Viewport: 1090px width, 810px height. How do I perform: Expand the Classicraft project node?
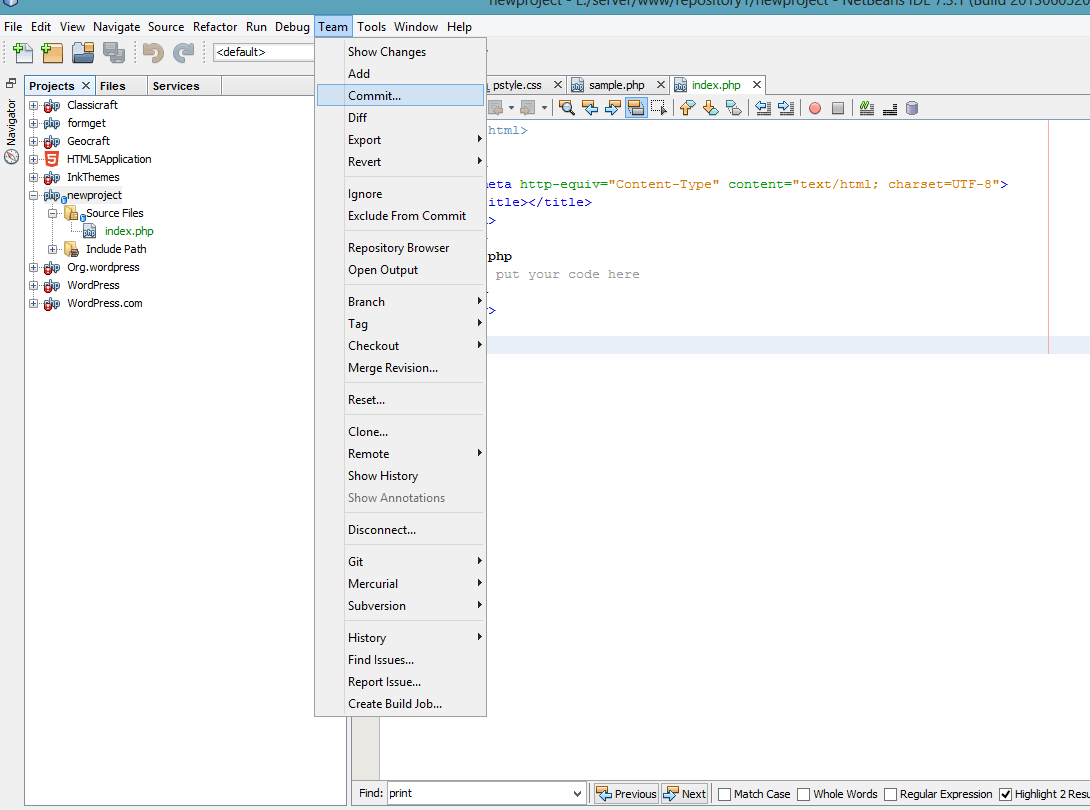tap(33, 106)
